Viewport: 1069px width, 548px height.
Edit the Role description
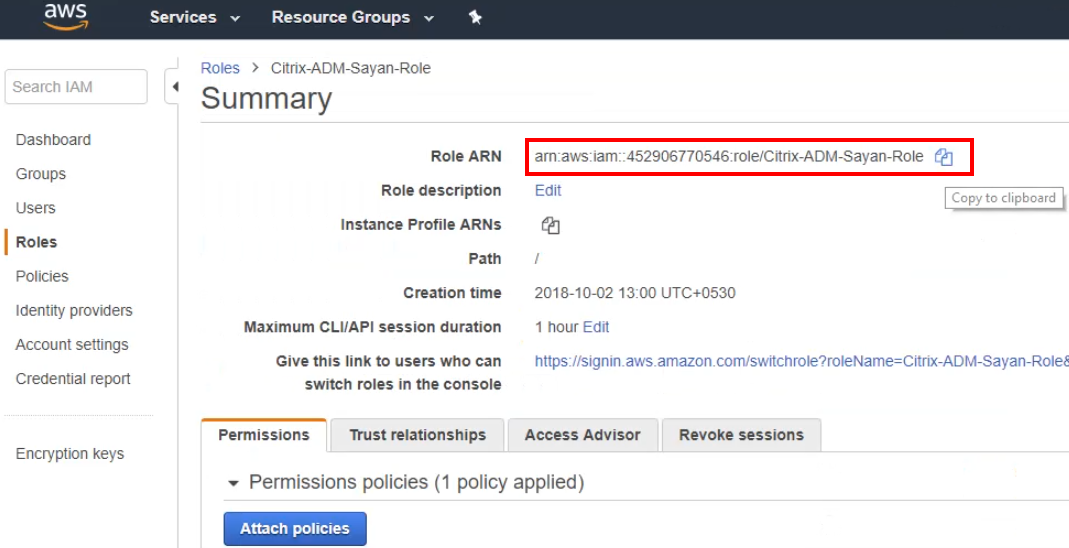(x=548, y=191)
